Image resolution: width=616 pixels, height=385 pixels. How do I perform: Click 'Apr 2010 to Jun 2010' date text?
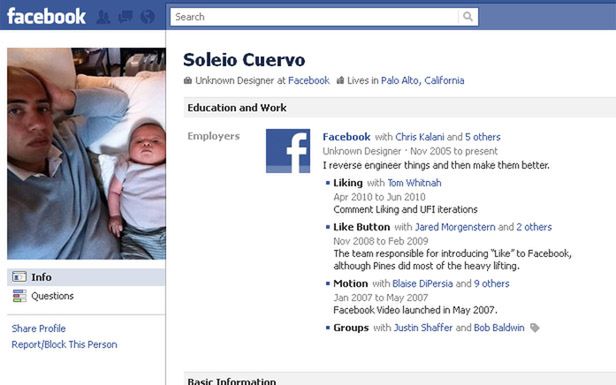click(380, 197)
